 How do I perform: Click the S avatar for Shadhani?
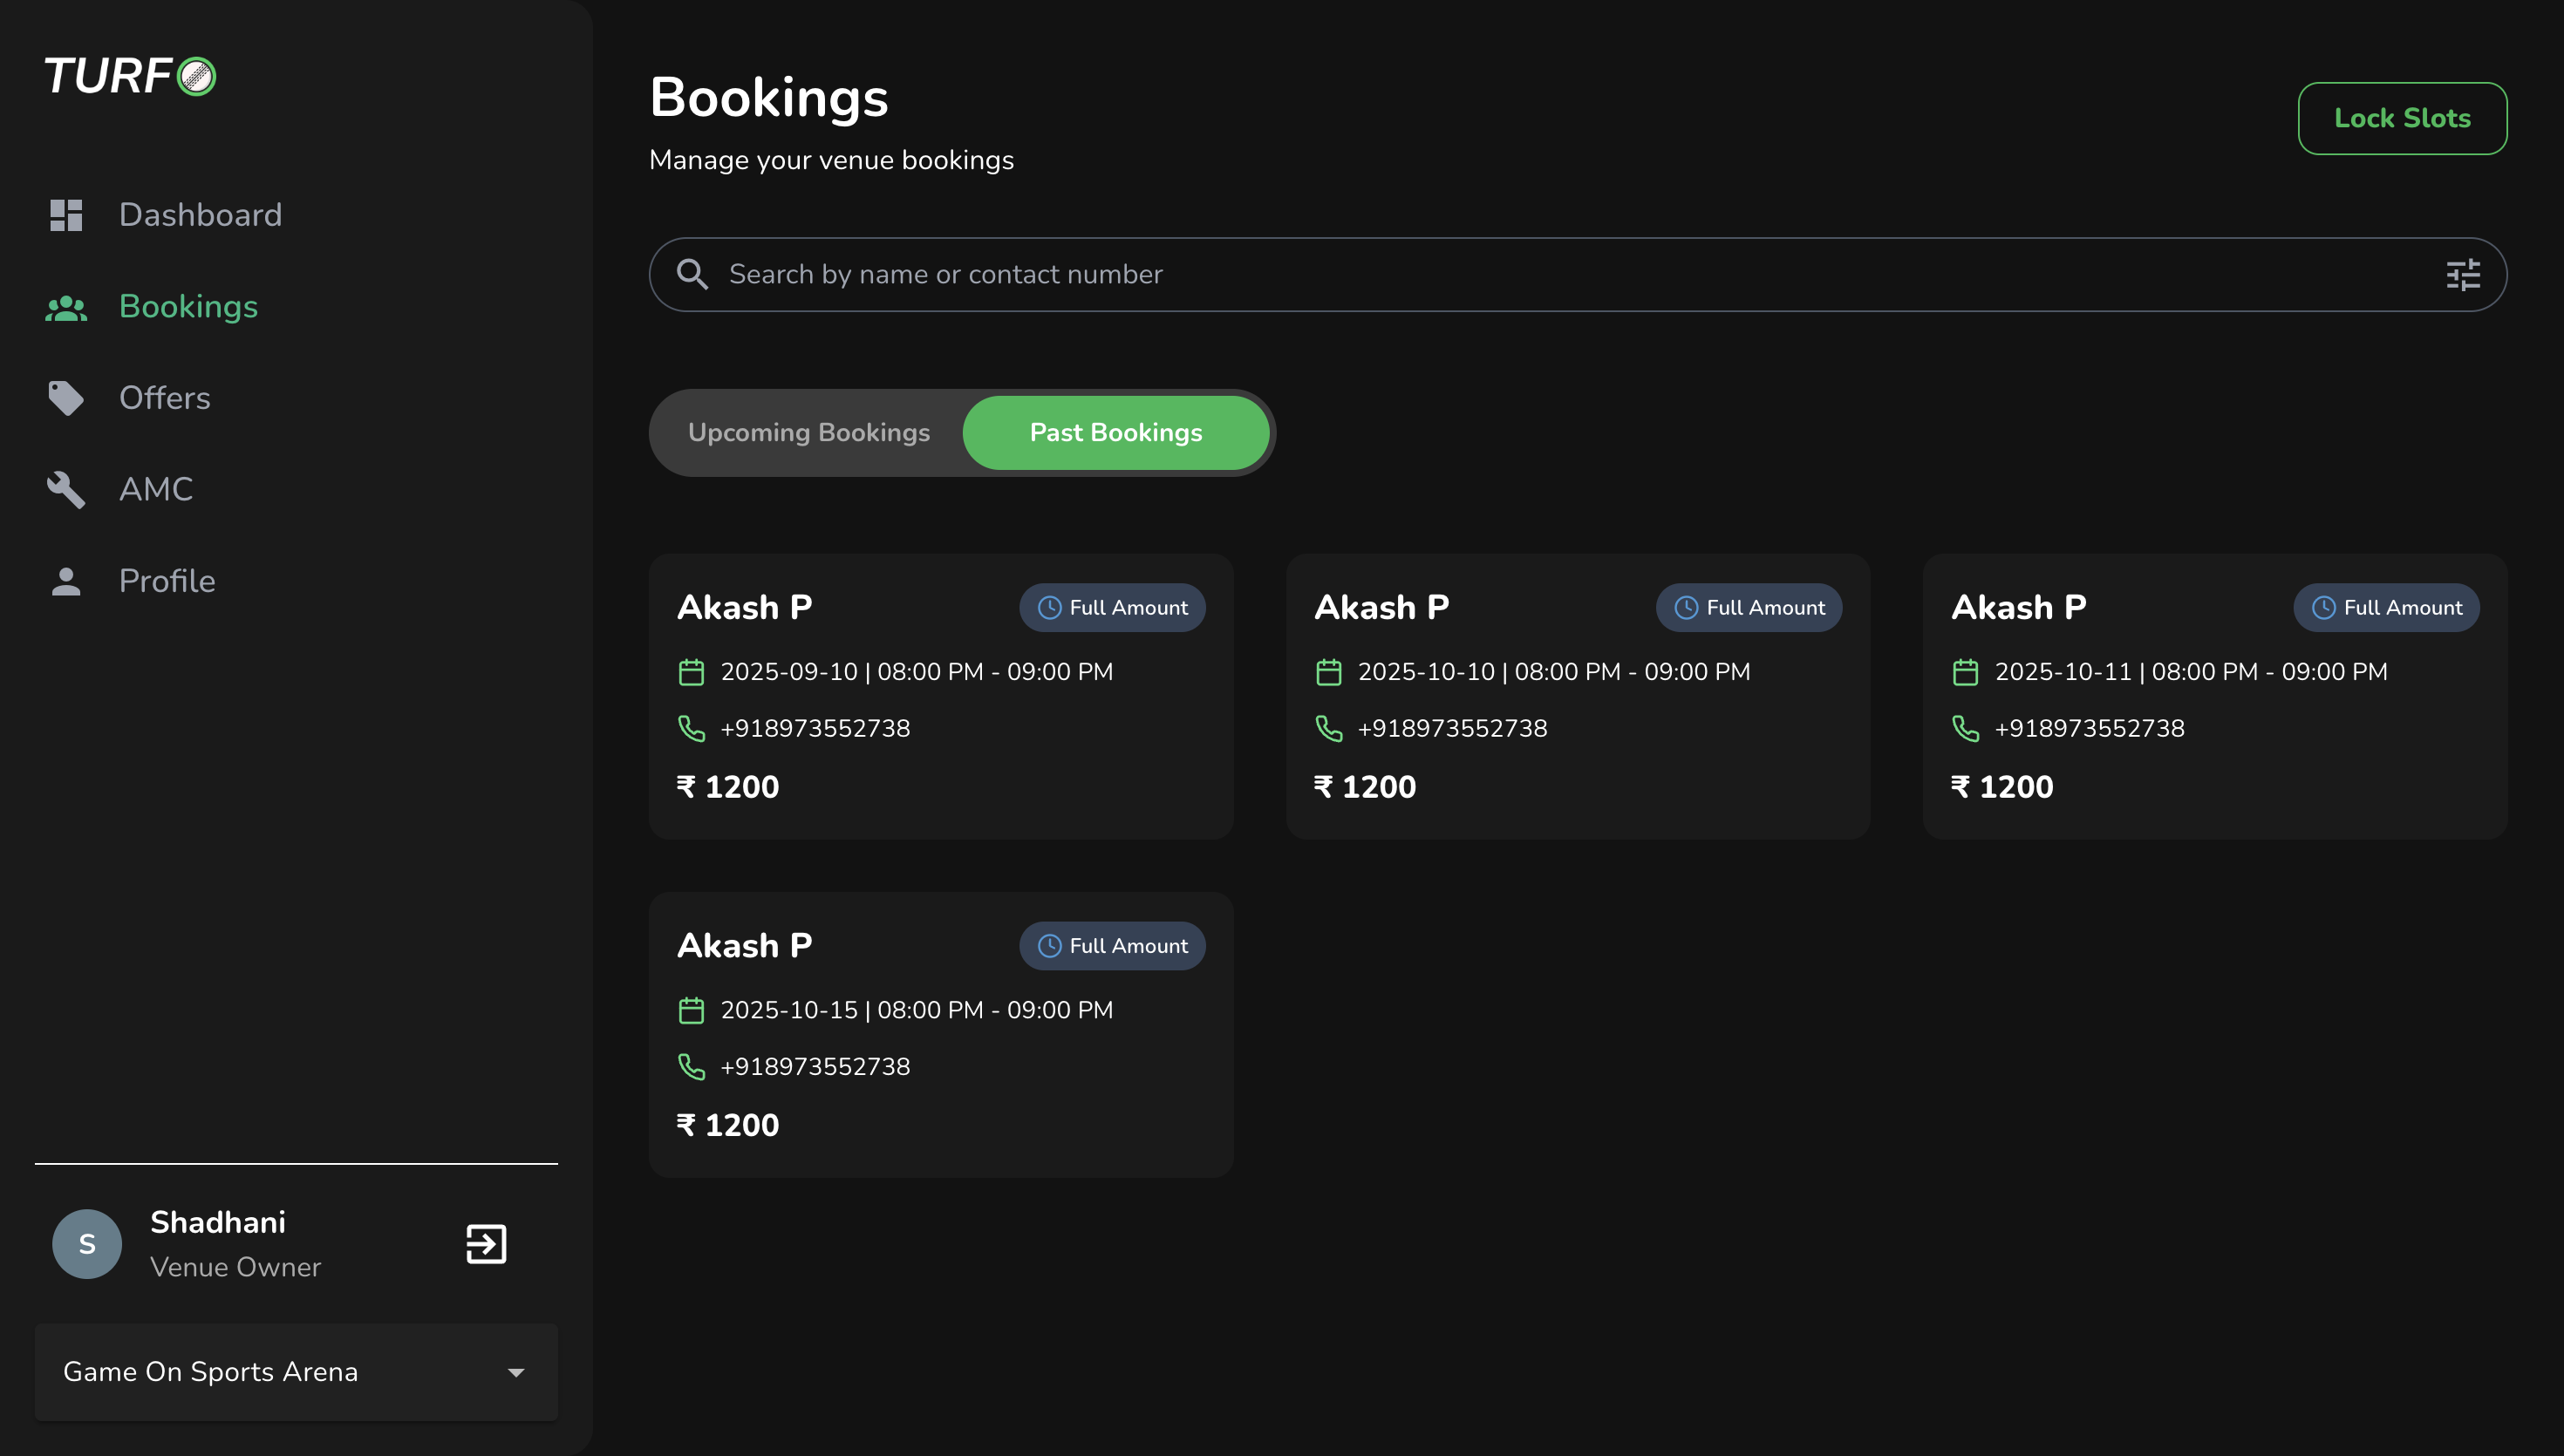(x=87, y=1243)
